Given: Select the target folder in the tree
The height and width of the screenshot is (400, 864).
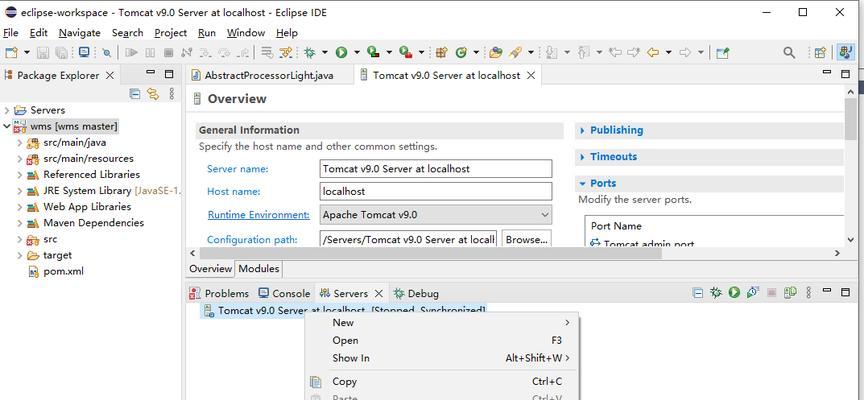Looking at the screenshot, I should (50, 256).
